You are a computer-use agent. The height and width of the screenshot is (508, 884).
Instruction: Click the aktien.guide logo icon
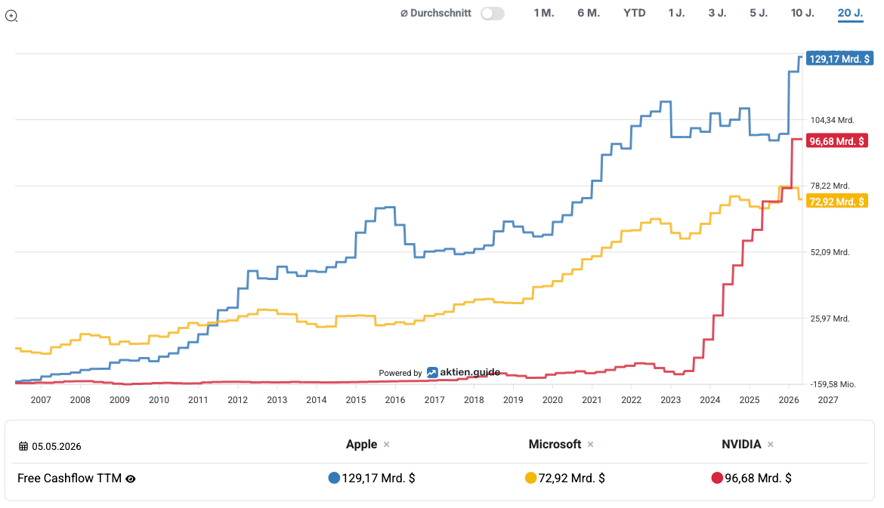coord(432,373)
